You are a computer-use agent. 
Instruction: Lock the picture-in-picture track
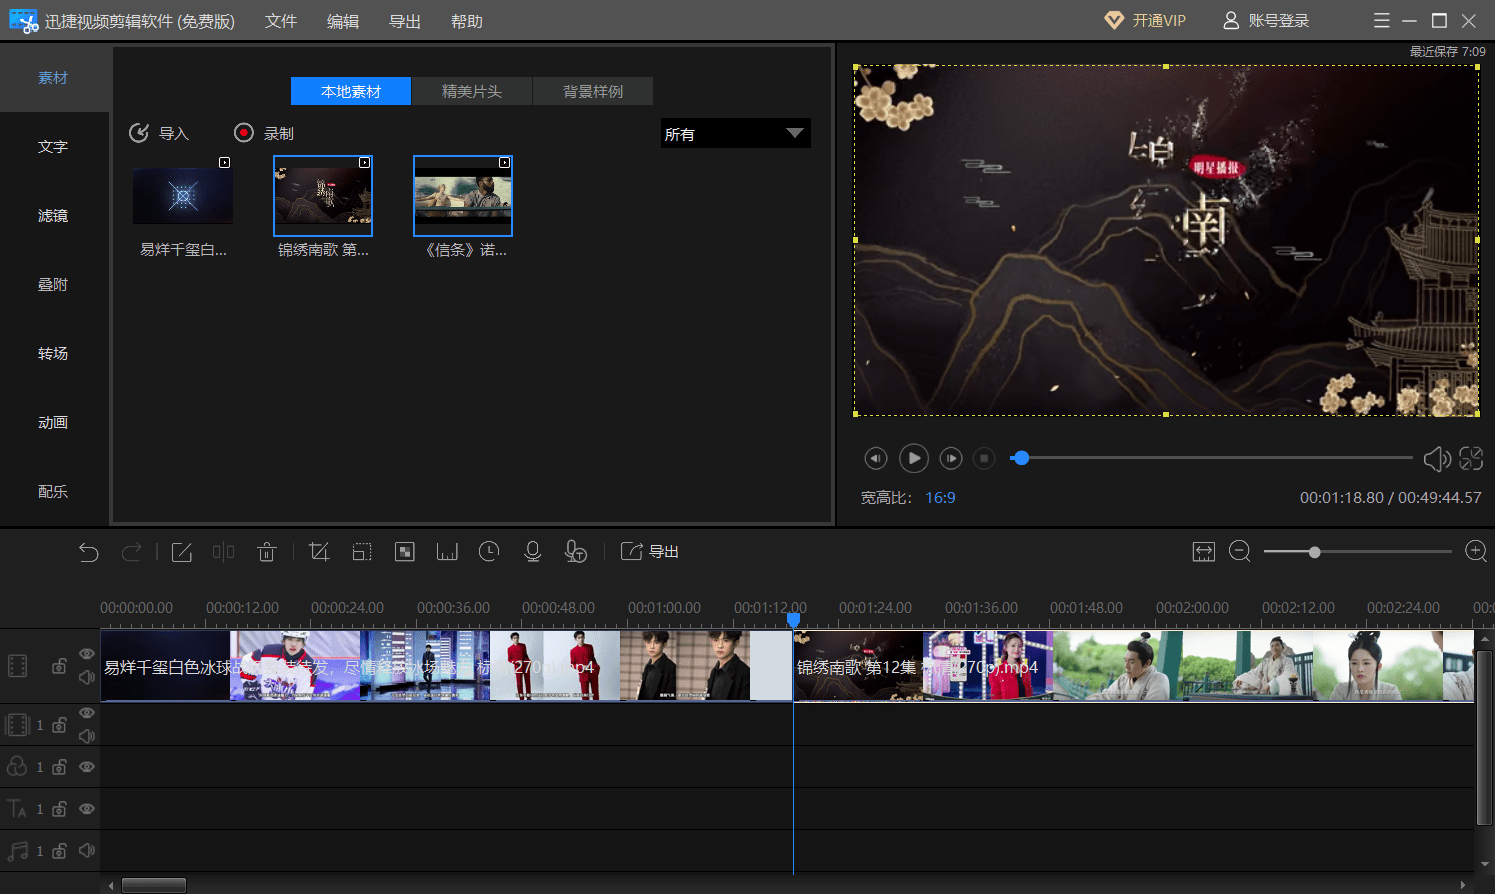point(60,725)
